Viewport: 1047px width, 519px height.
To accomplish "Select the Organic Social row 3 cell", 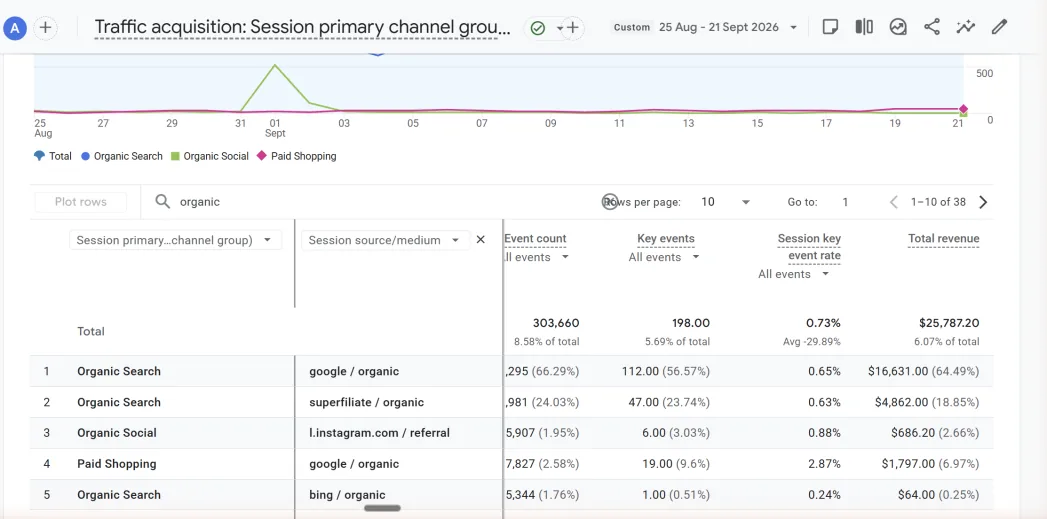I will (117, 433).
